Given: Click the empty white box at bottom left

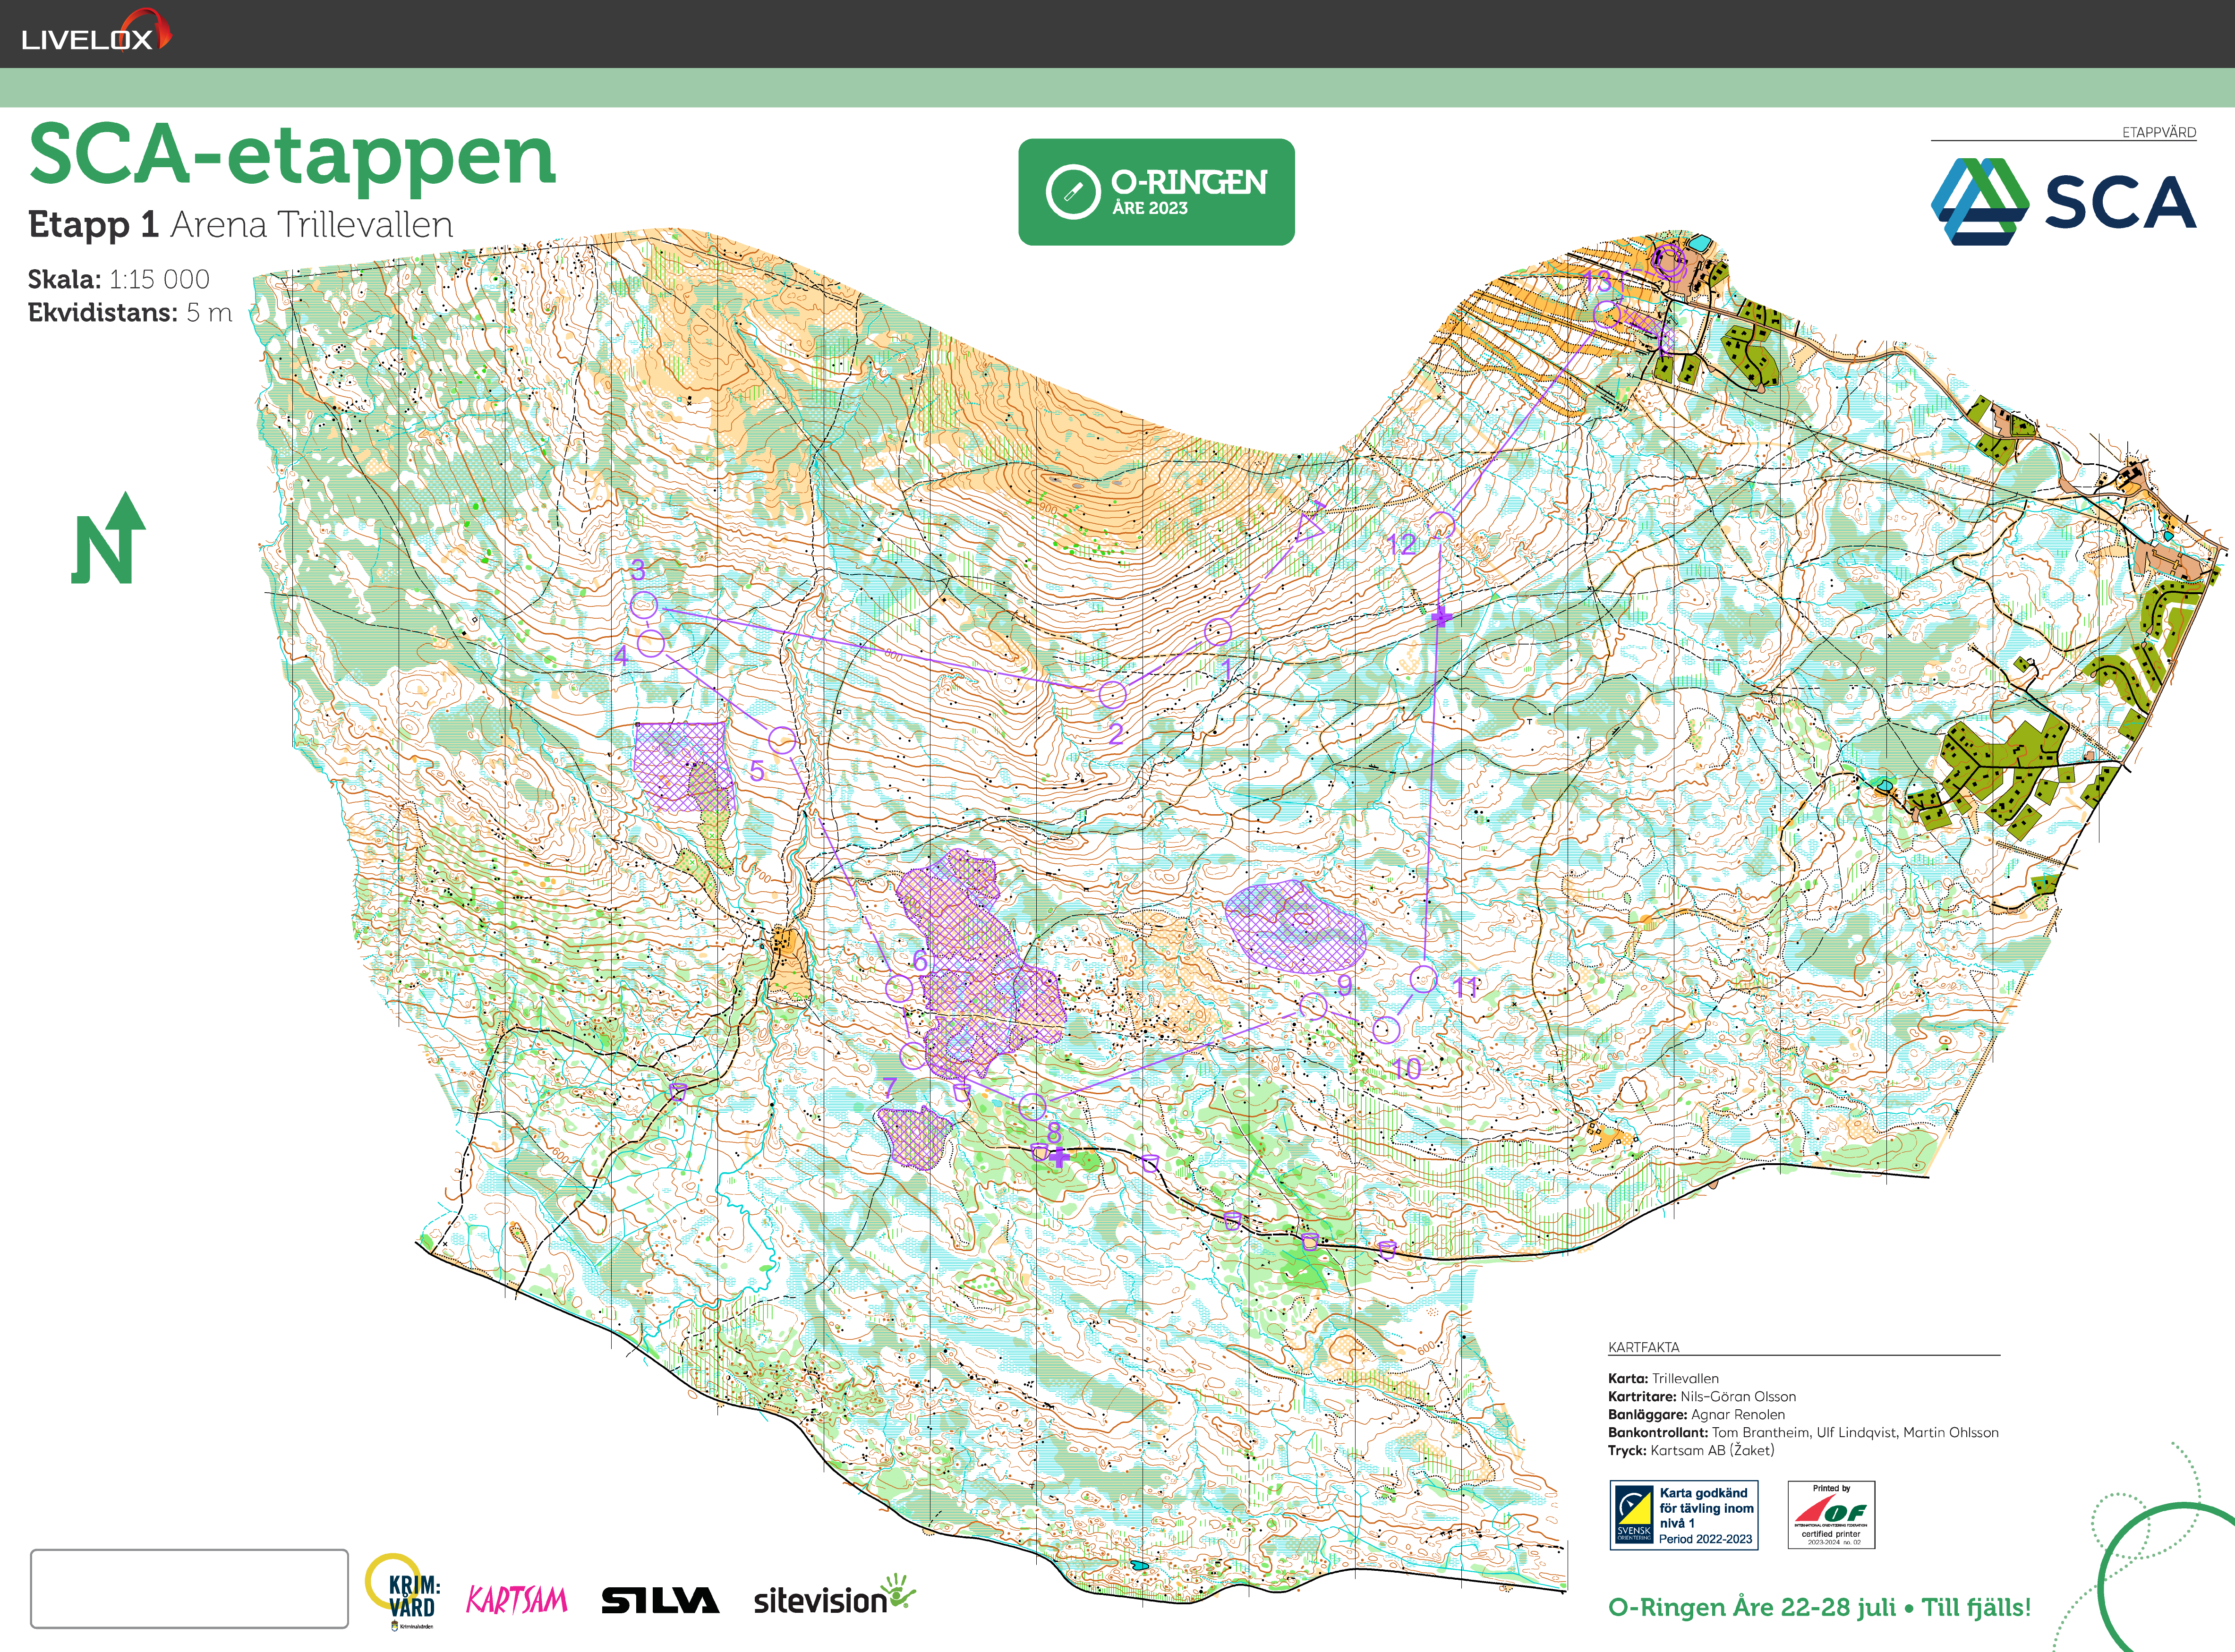Looking at the screenshot, I should click(189, 1589).
